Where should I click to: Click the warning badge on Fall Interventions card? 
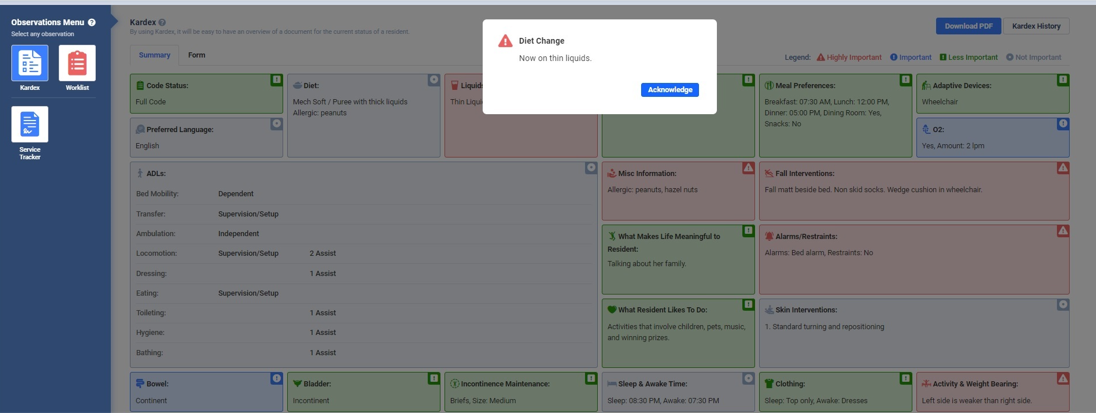(x=1063, y=168)
